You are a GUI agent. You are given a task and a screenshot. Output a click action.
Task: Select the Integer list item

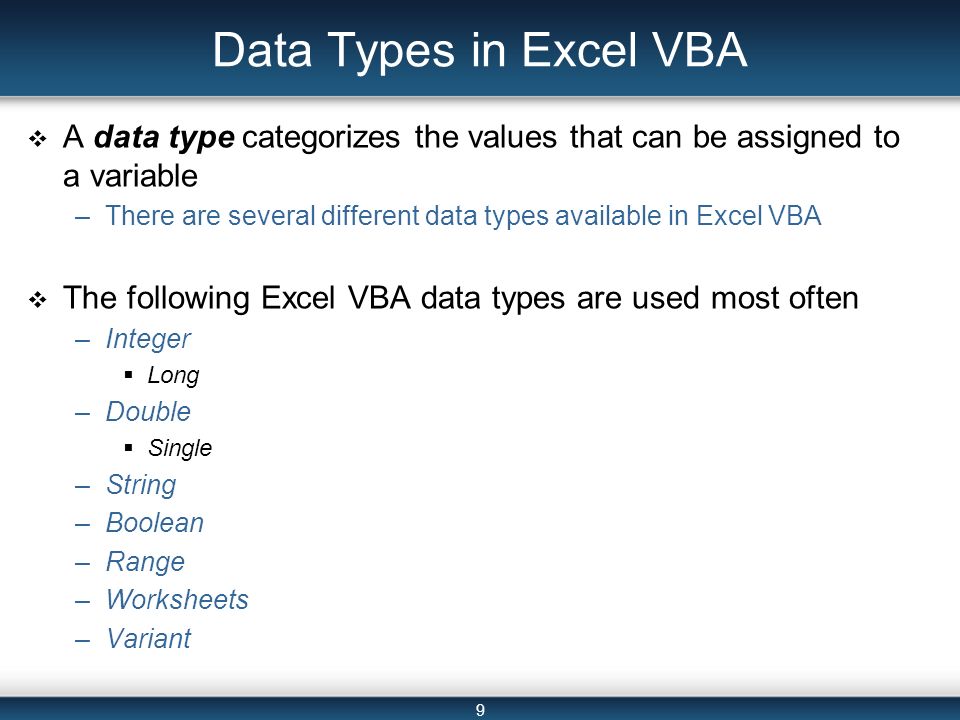148,339
